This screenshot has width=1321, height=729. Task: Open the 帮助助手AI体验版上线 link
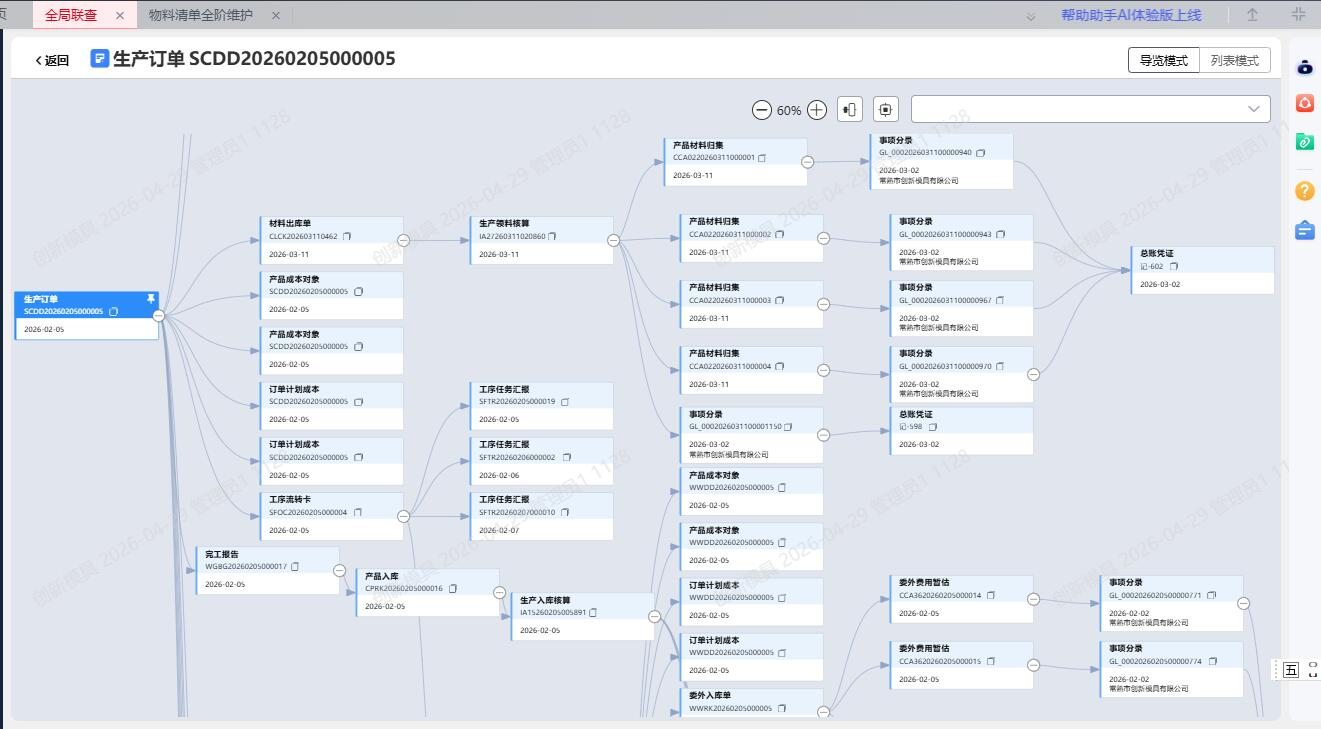(x=1130, y=15)
